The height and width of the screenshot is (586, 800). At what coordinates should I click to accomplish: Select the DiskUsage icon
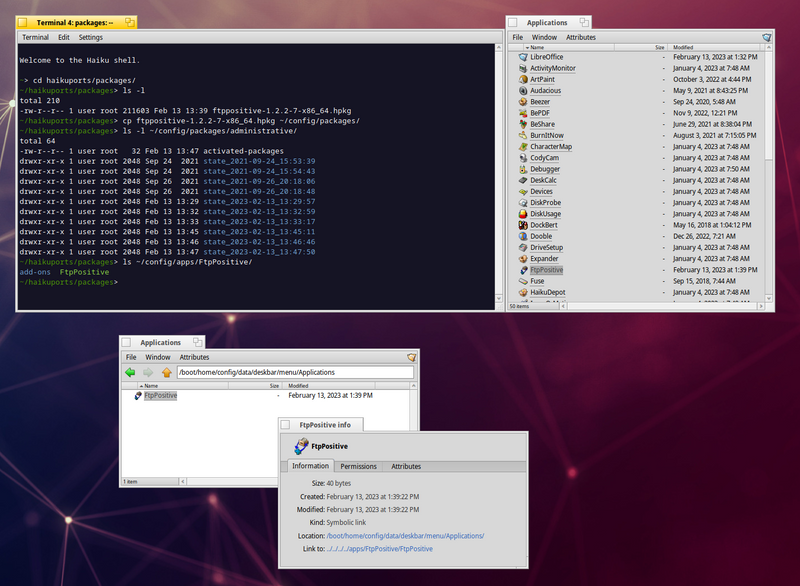tap(523, 213)
